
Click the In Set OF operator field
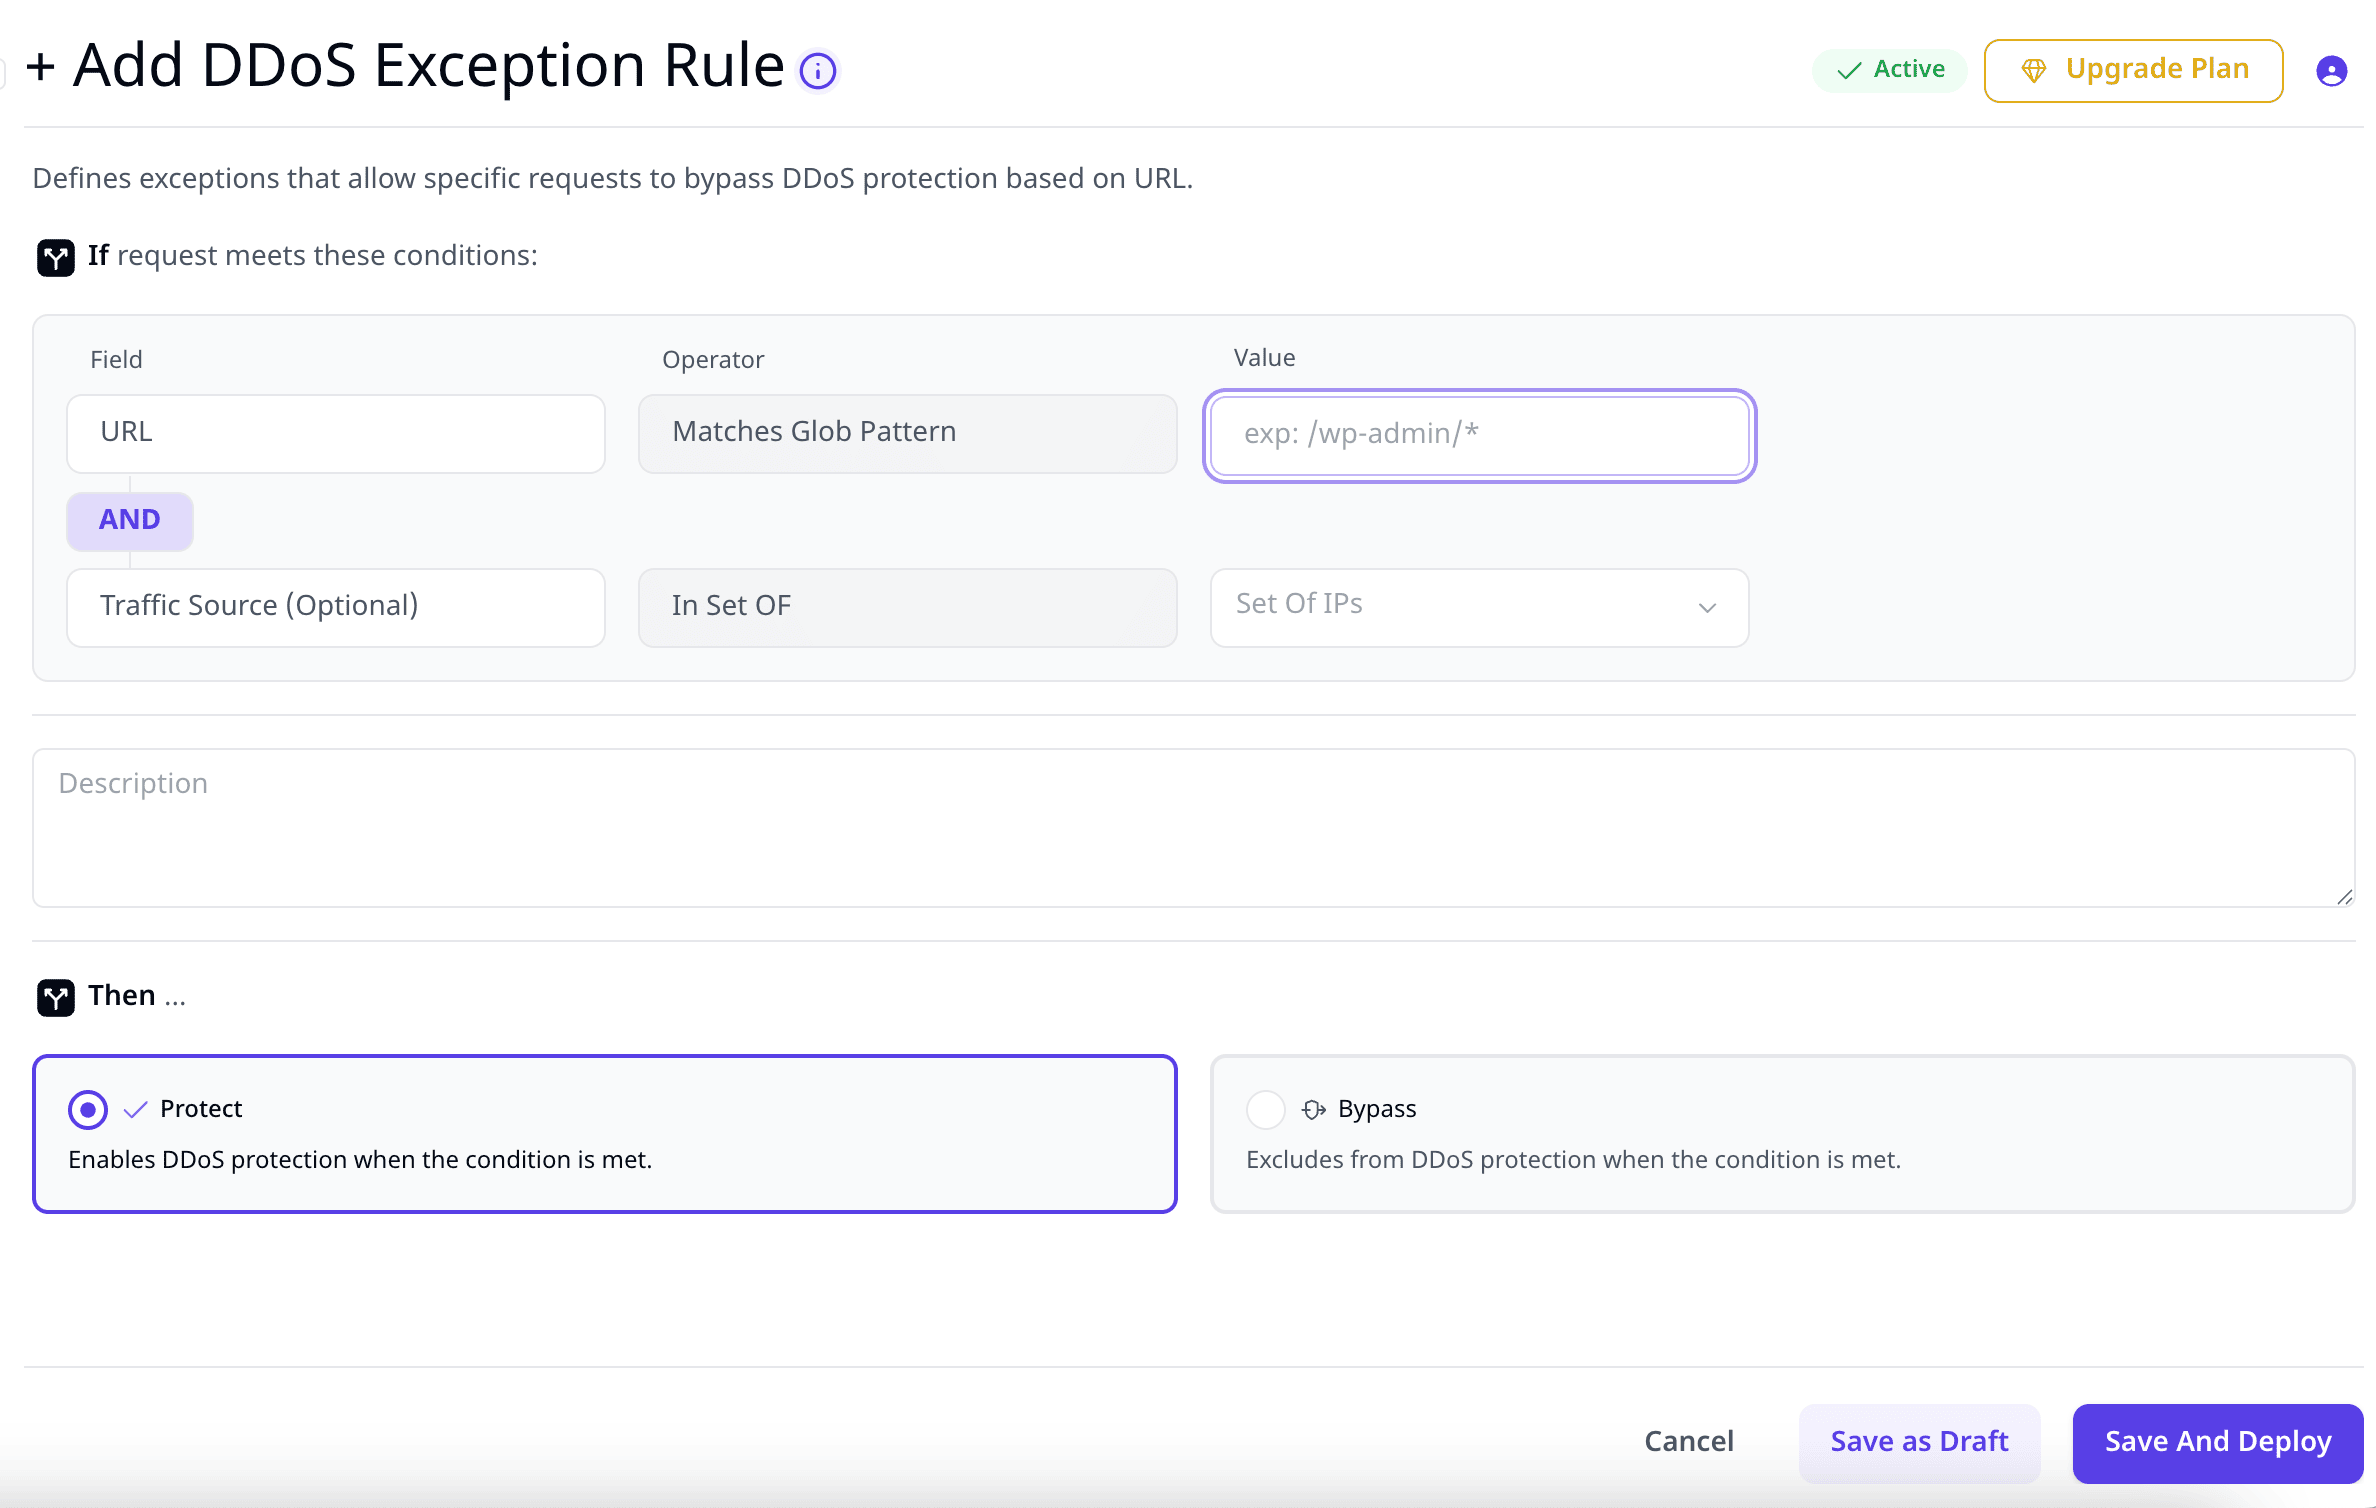[x=907, y=607]
